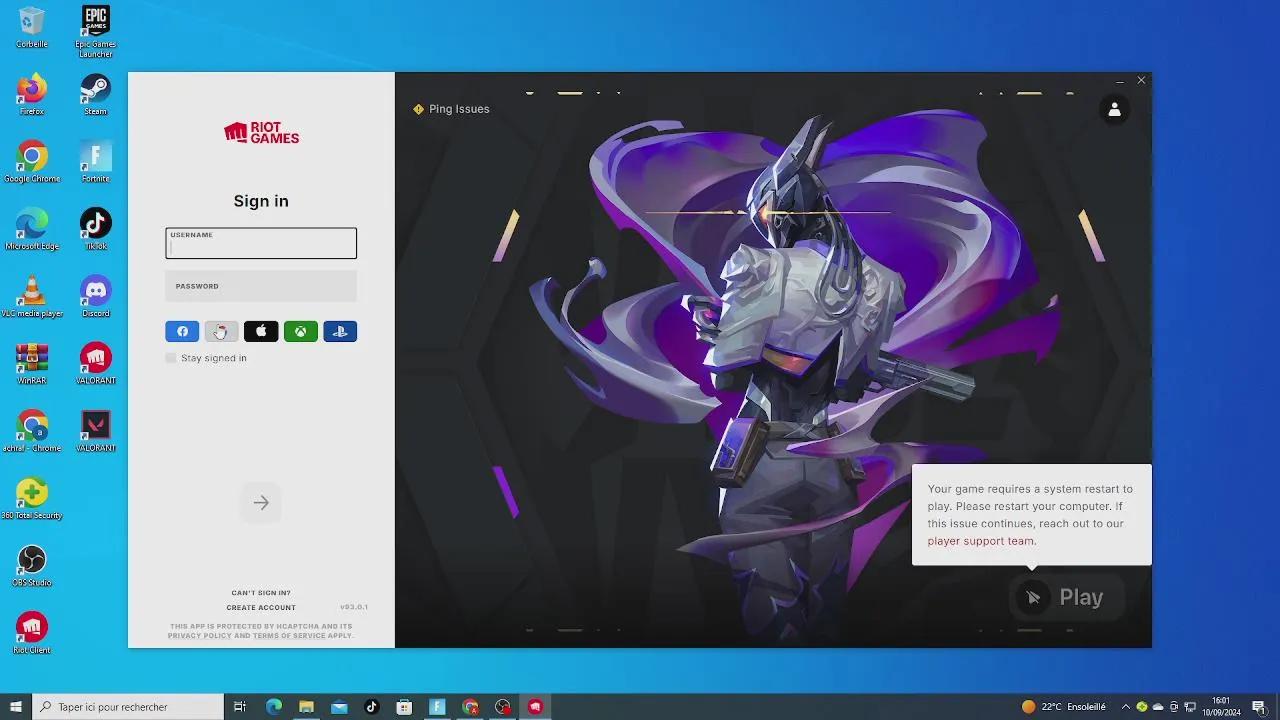Viewport: 1280px width, 720px height.
Task: Open the 360 Total Security tray icon
Action: tap(1142, 707)
